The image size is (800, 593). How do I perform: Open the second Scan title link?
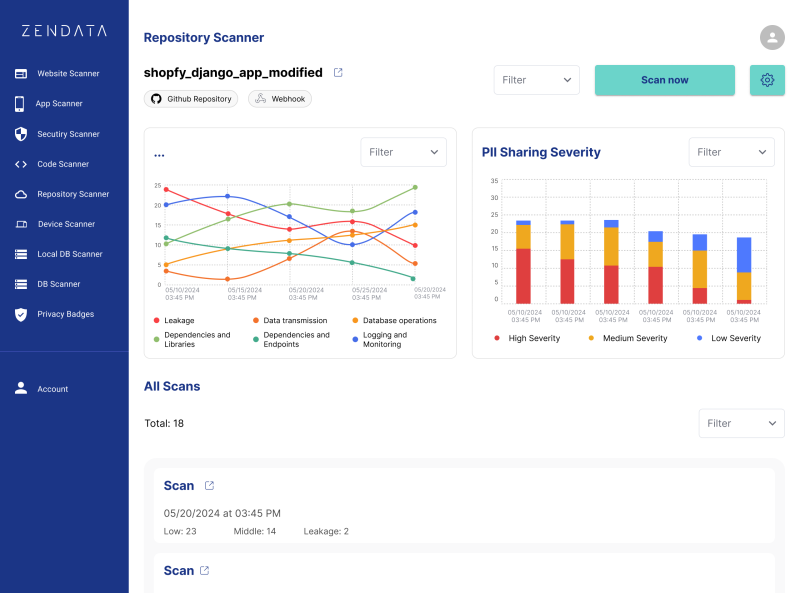click(179, 570)
